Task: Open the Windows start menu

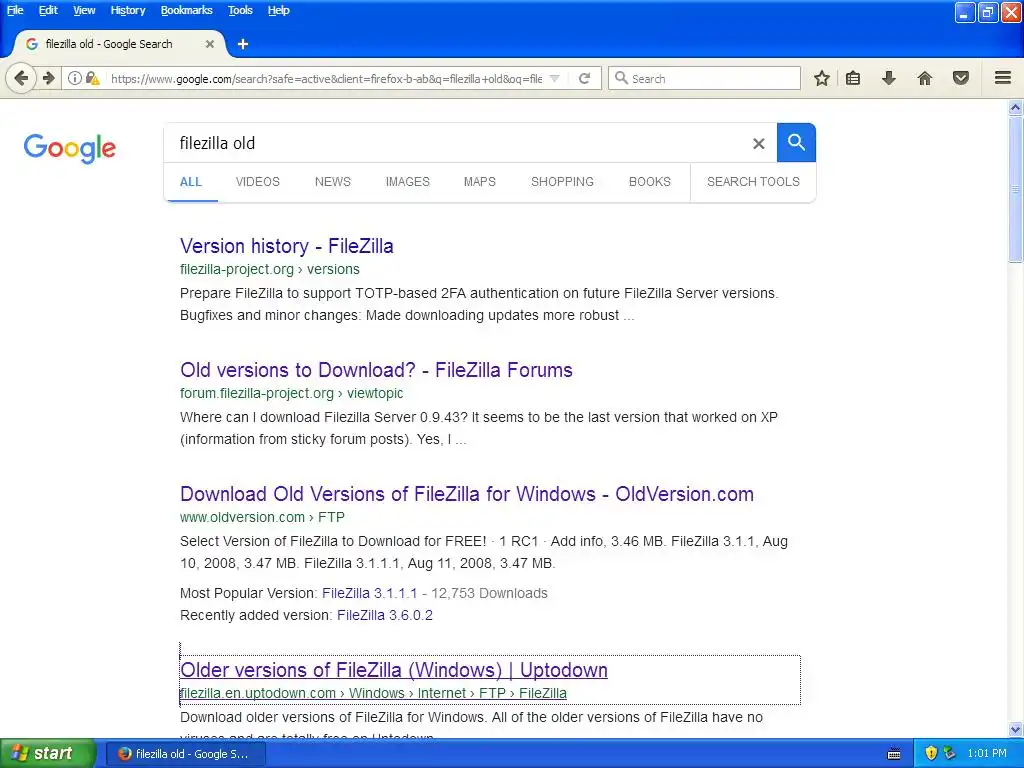Action: 46,754
